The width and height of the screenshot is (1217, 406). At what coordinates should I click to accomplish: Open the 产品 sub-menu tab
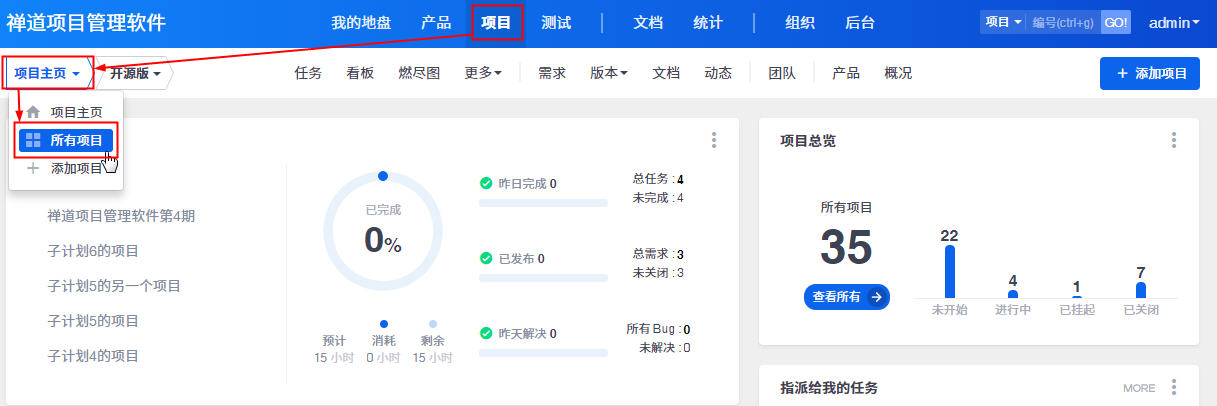846,73
